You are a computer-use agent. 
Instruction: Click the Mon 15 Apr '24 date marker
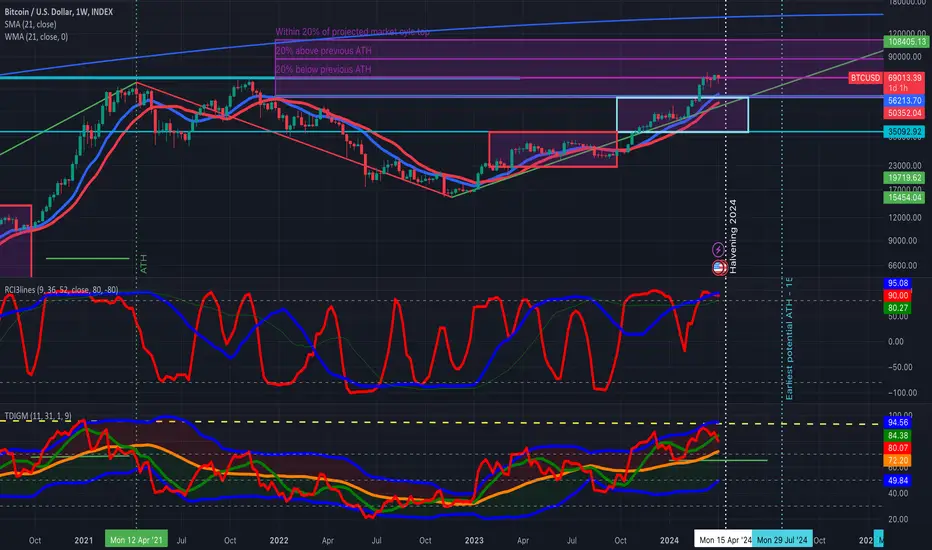coord(723,540)
